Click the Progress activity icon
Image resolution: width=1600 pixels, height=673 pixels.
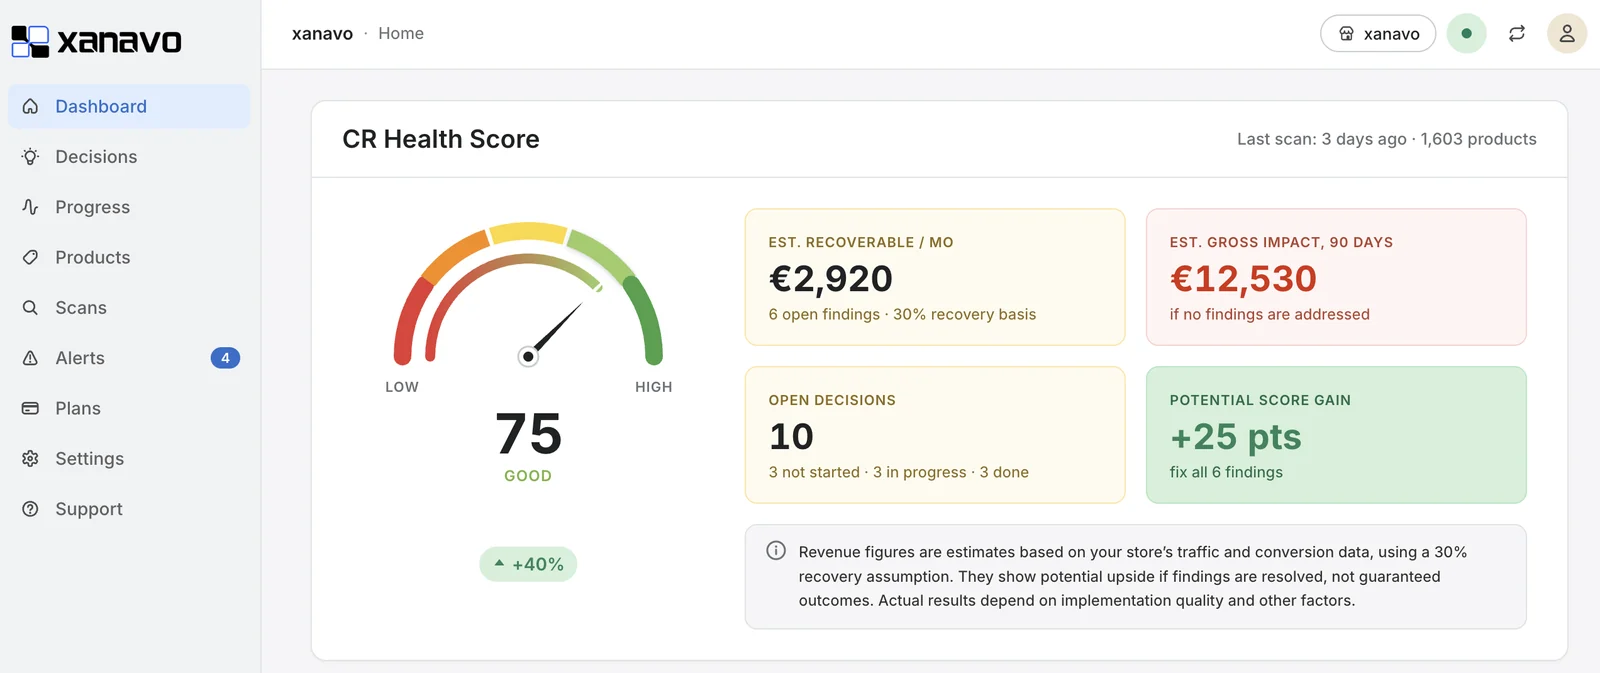[31, 207]
